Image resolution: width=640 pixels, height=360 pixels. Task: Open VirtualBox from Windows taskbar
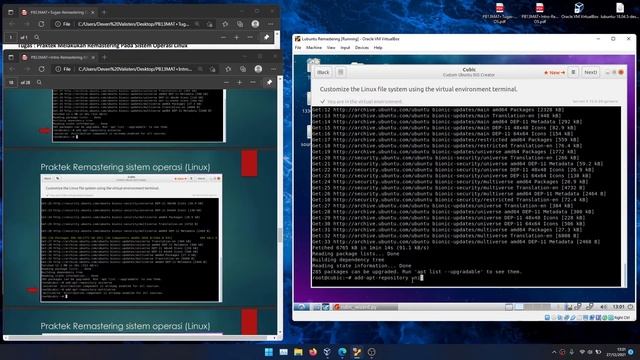(327, 352)
